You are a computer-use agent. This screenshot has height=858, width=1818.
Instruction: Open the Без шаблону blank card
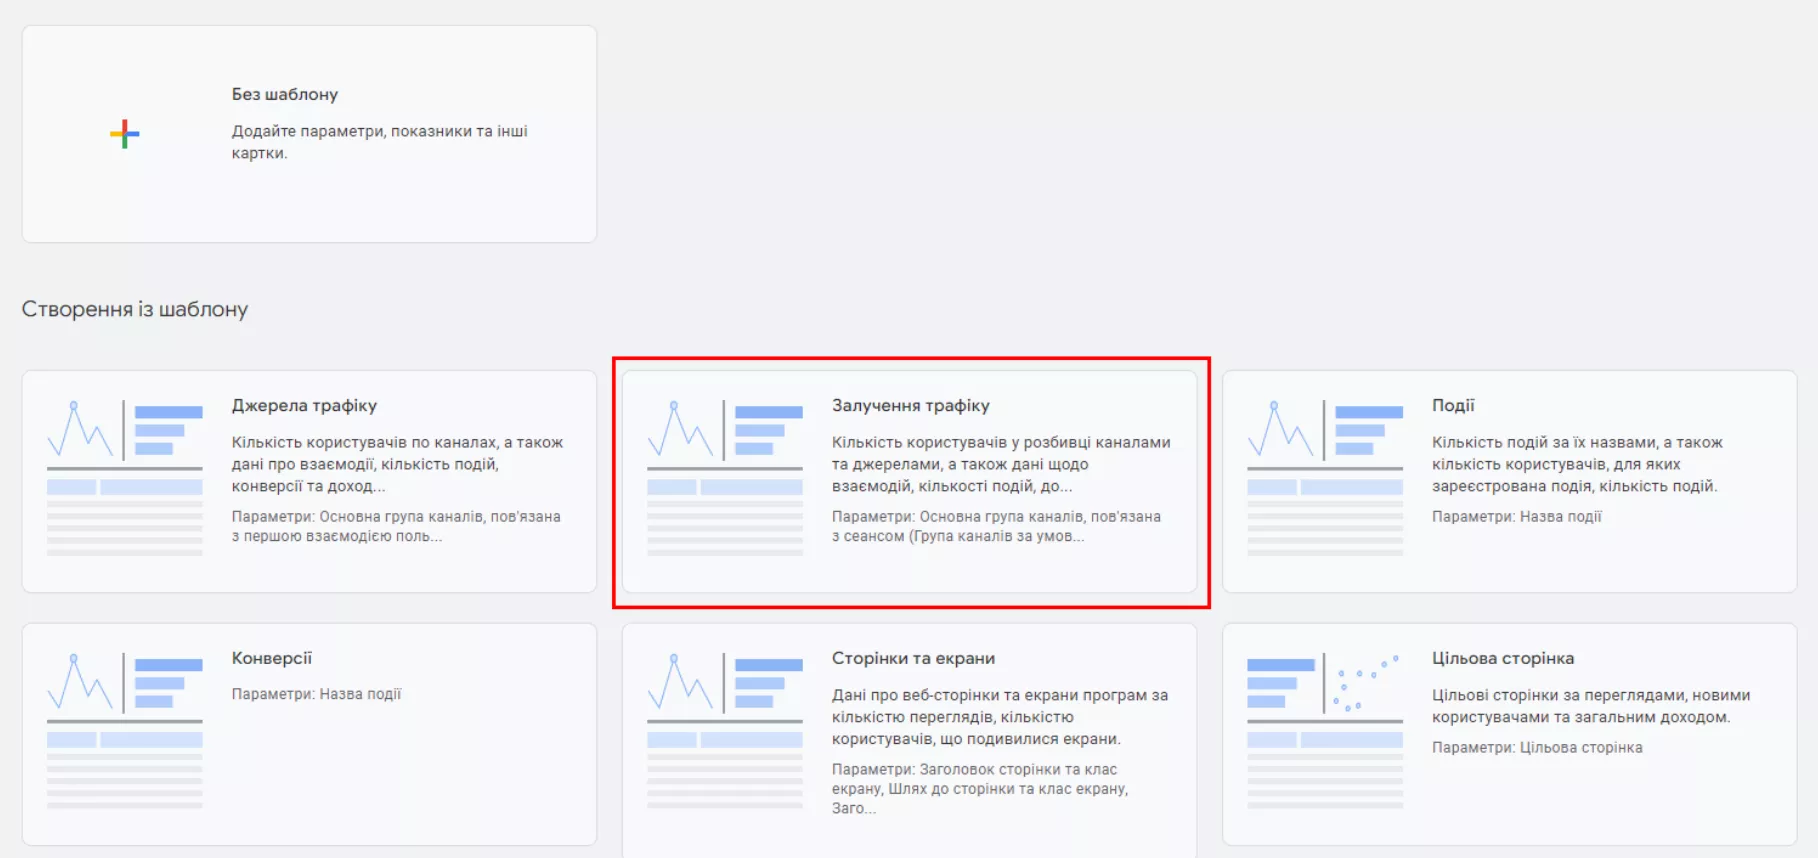pyautogui.click(x=309, y=134)
